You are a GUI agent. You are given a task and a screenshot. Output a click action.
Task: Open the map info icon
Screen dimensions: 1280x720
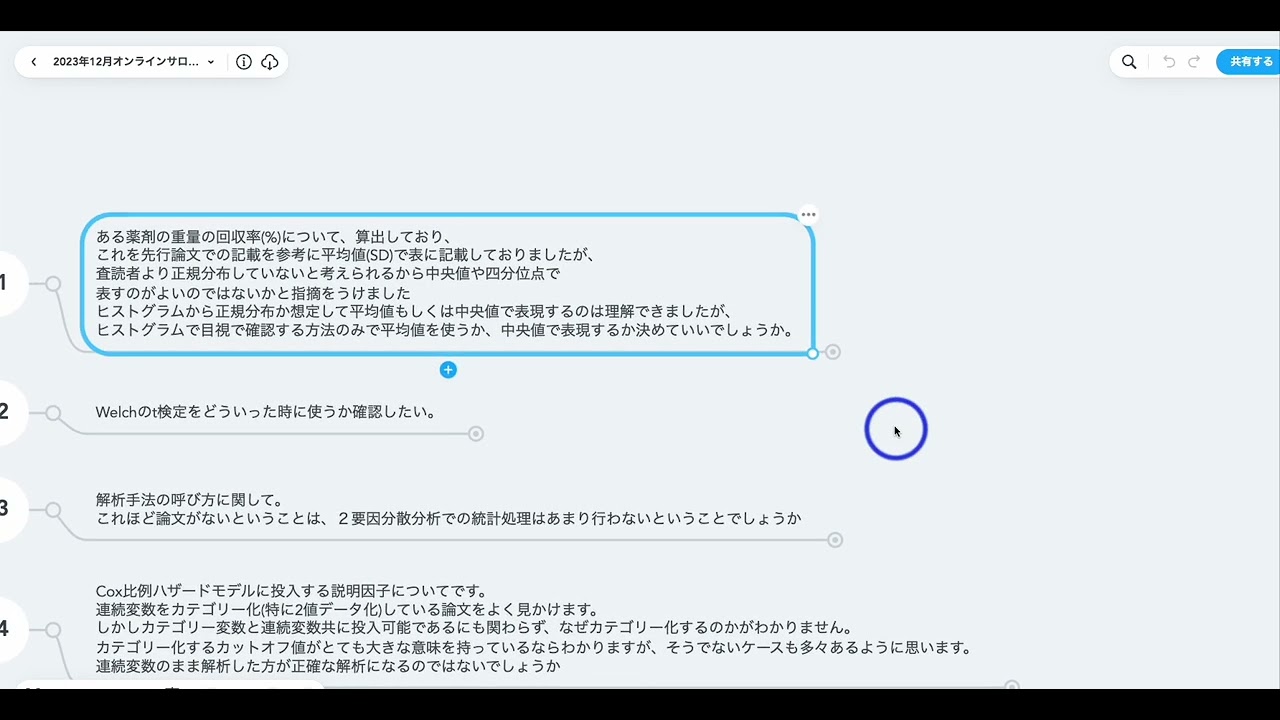244,62
